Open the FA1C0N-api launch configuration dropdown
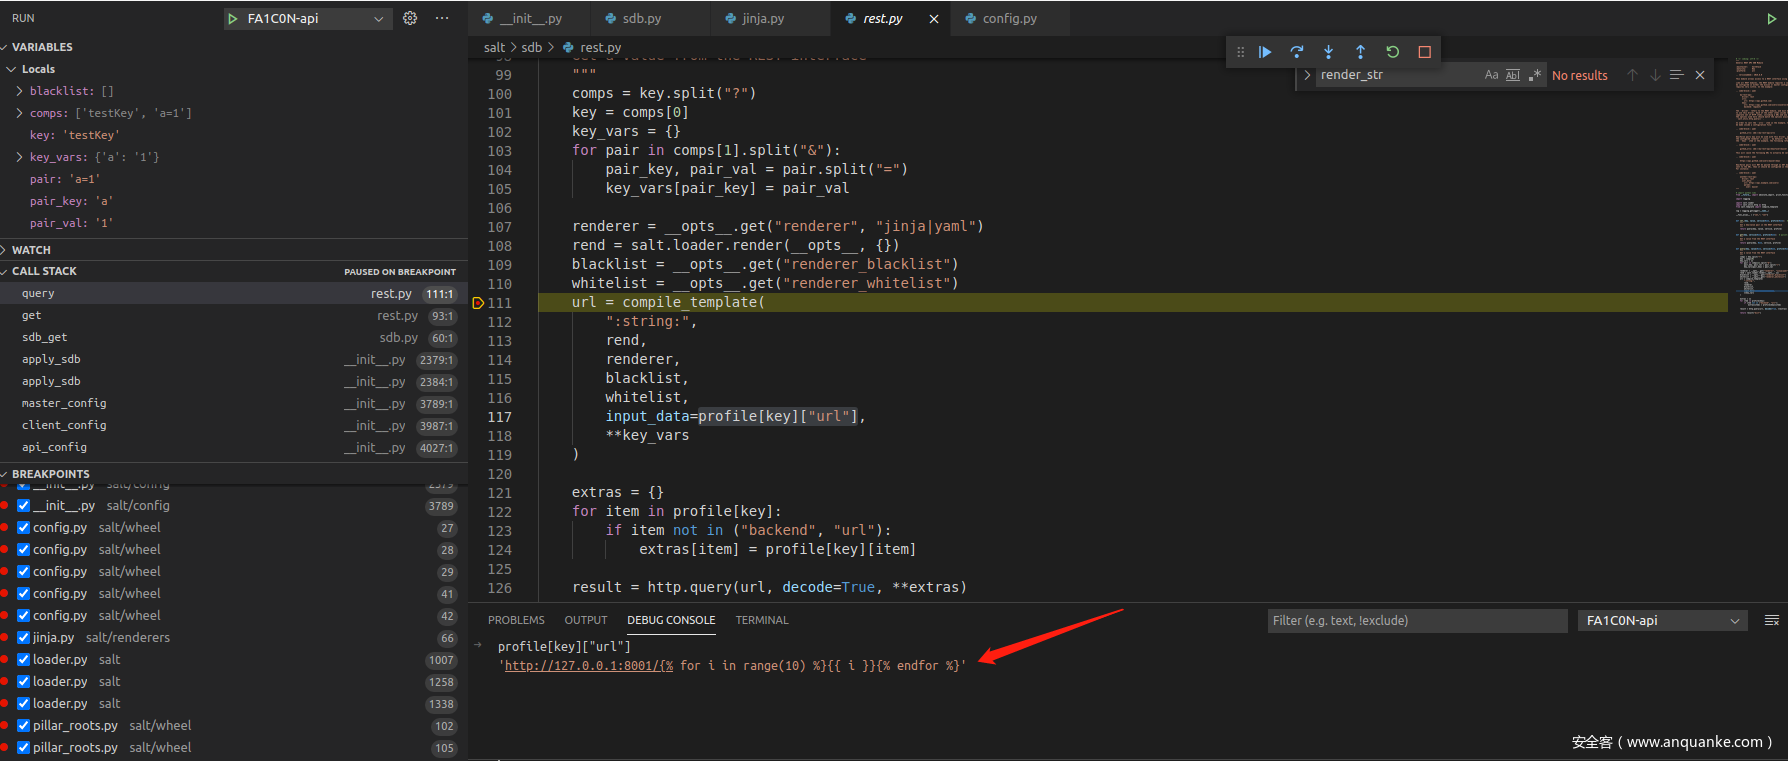 click(x=313, y=19)
